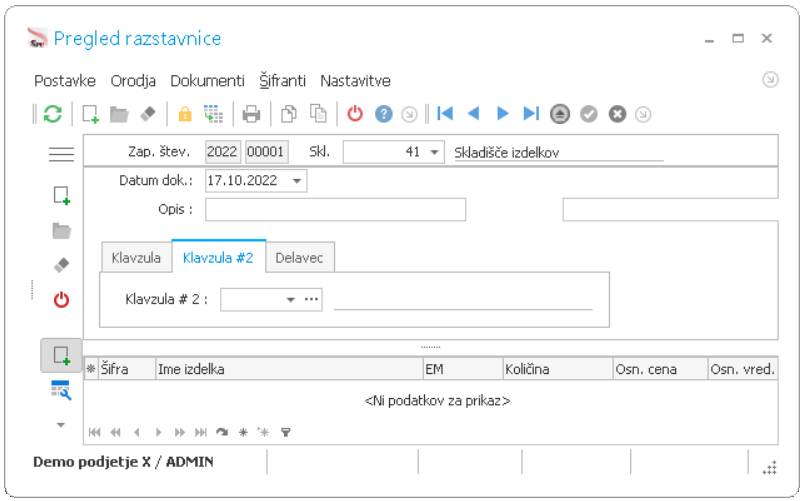Click grid navigator last record button
The width and height of the screenshot is (803, 501).
click(x=201, y=432)
